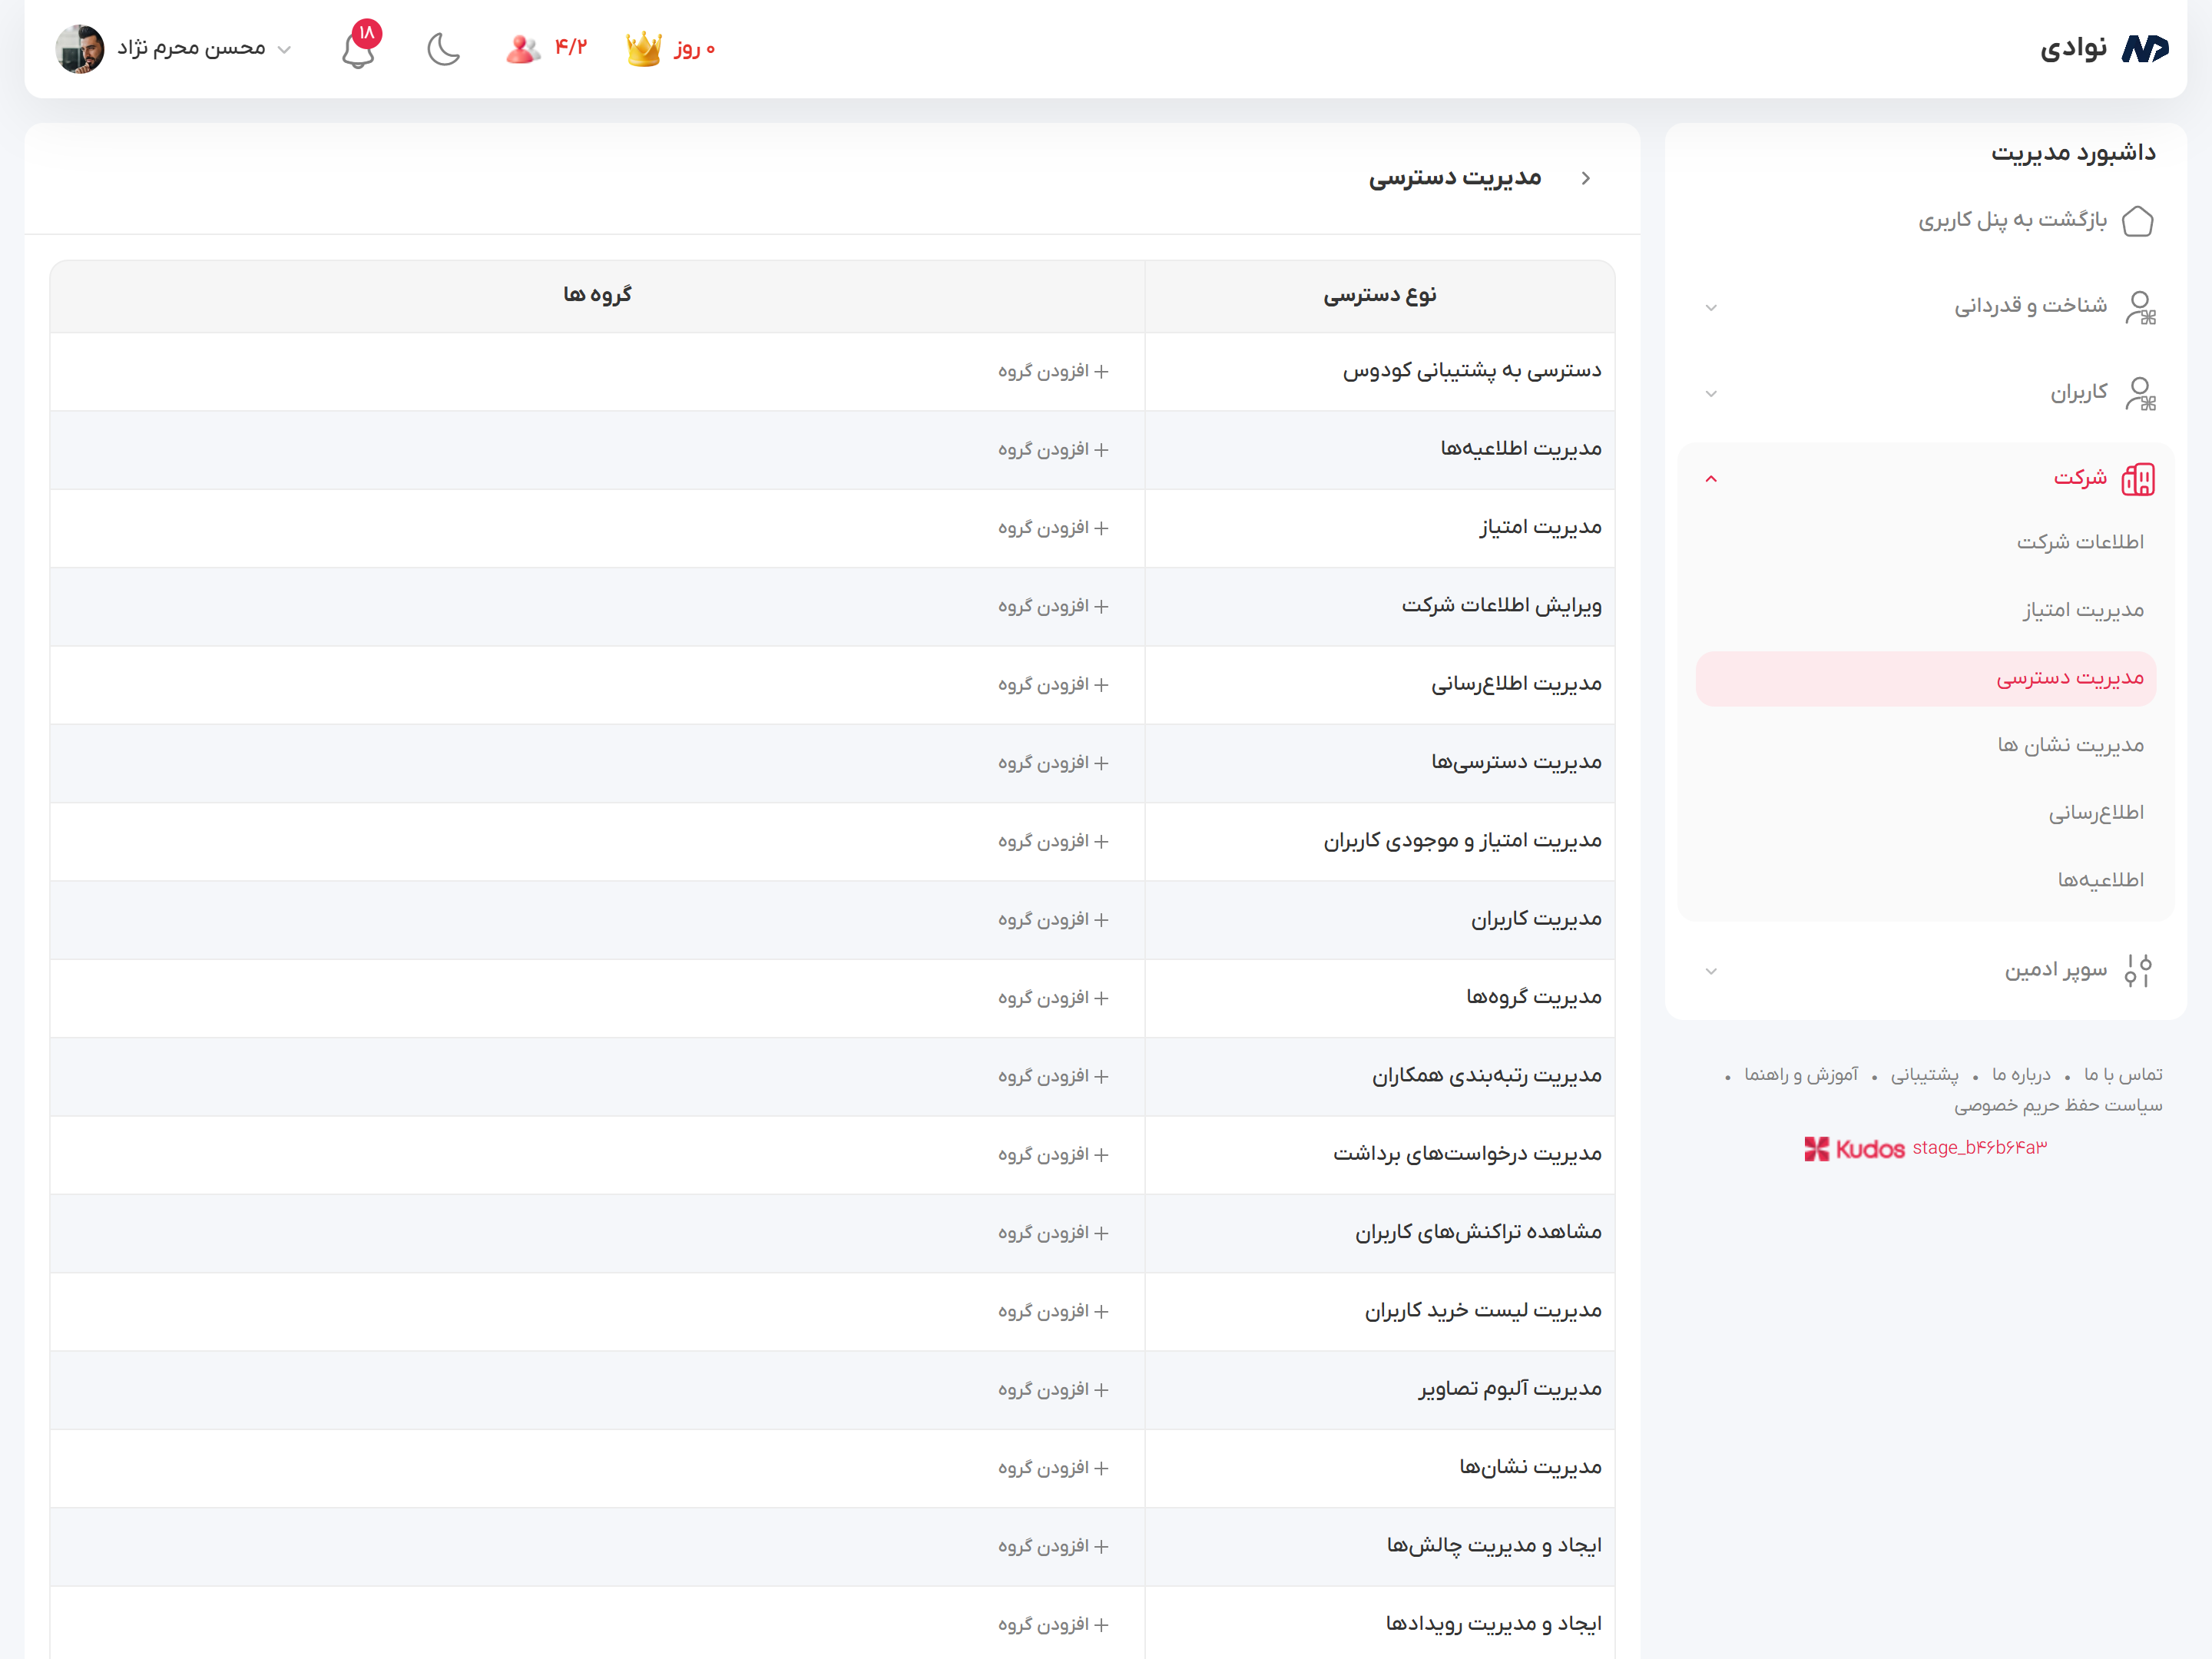Click the red users score icon
This screenshot has width=2212, height=1659.
522,49
